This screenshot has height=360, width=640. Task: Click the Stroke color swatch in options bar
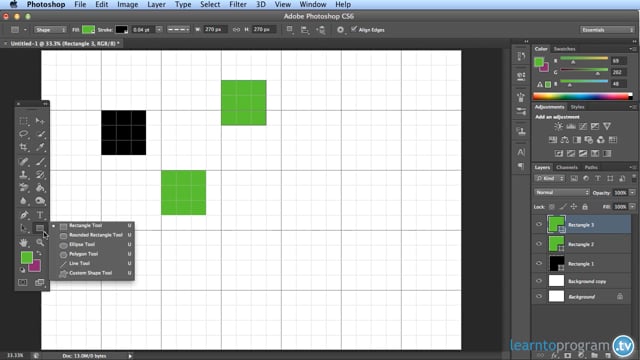[122, 29]
